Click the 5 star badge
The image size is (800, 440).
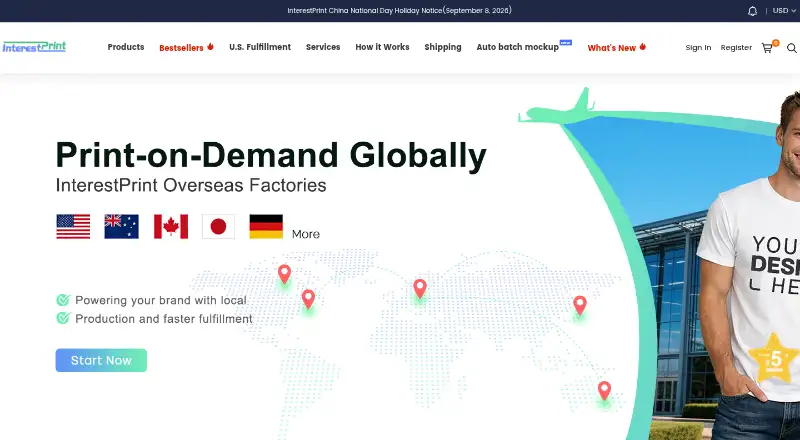click(774, 358)
